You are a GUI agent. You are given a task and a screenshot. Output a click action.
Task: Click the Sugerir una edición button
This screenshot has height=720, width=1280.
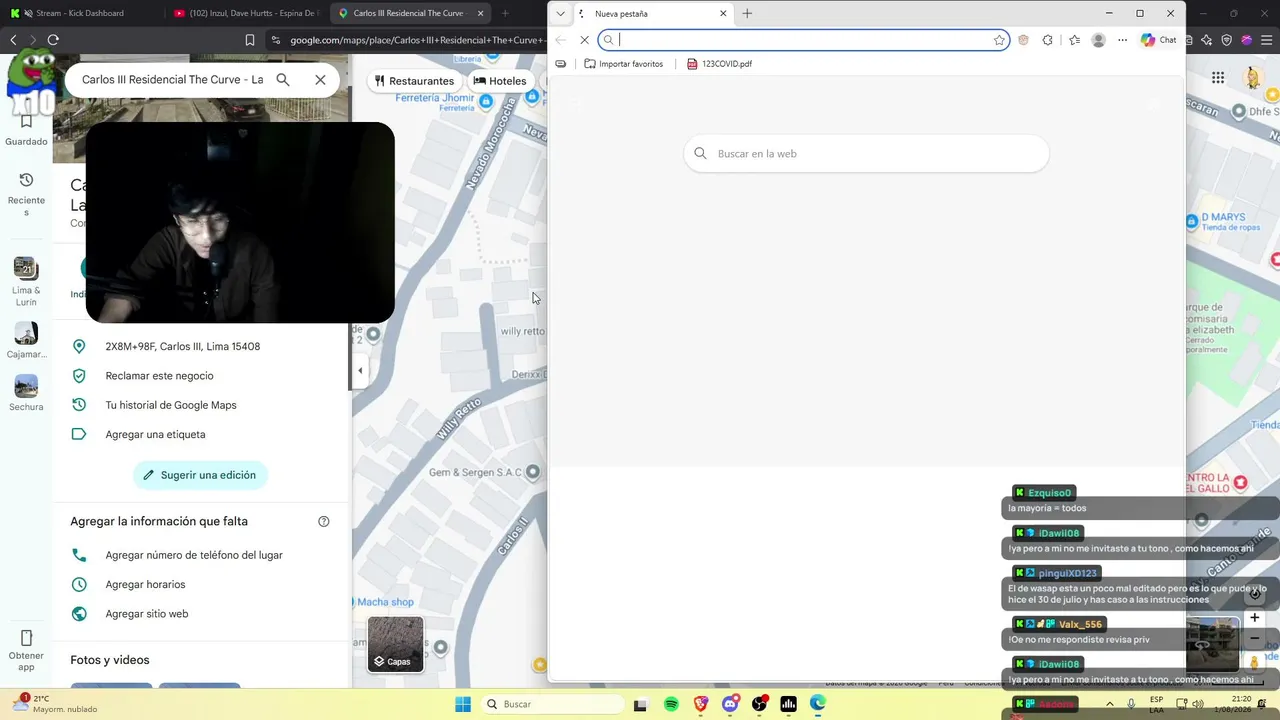[200, 475]
